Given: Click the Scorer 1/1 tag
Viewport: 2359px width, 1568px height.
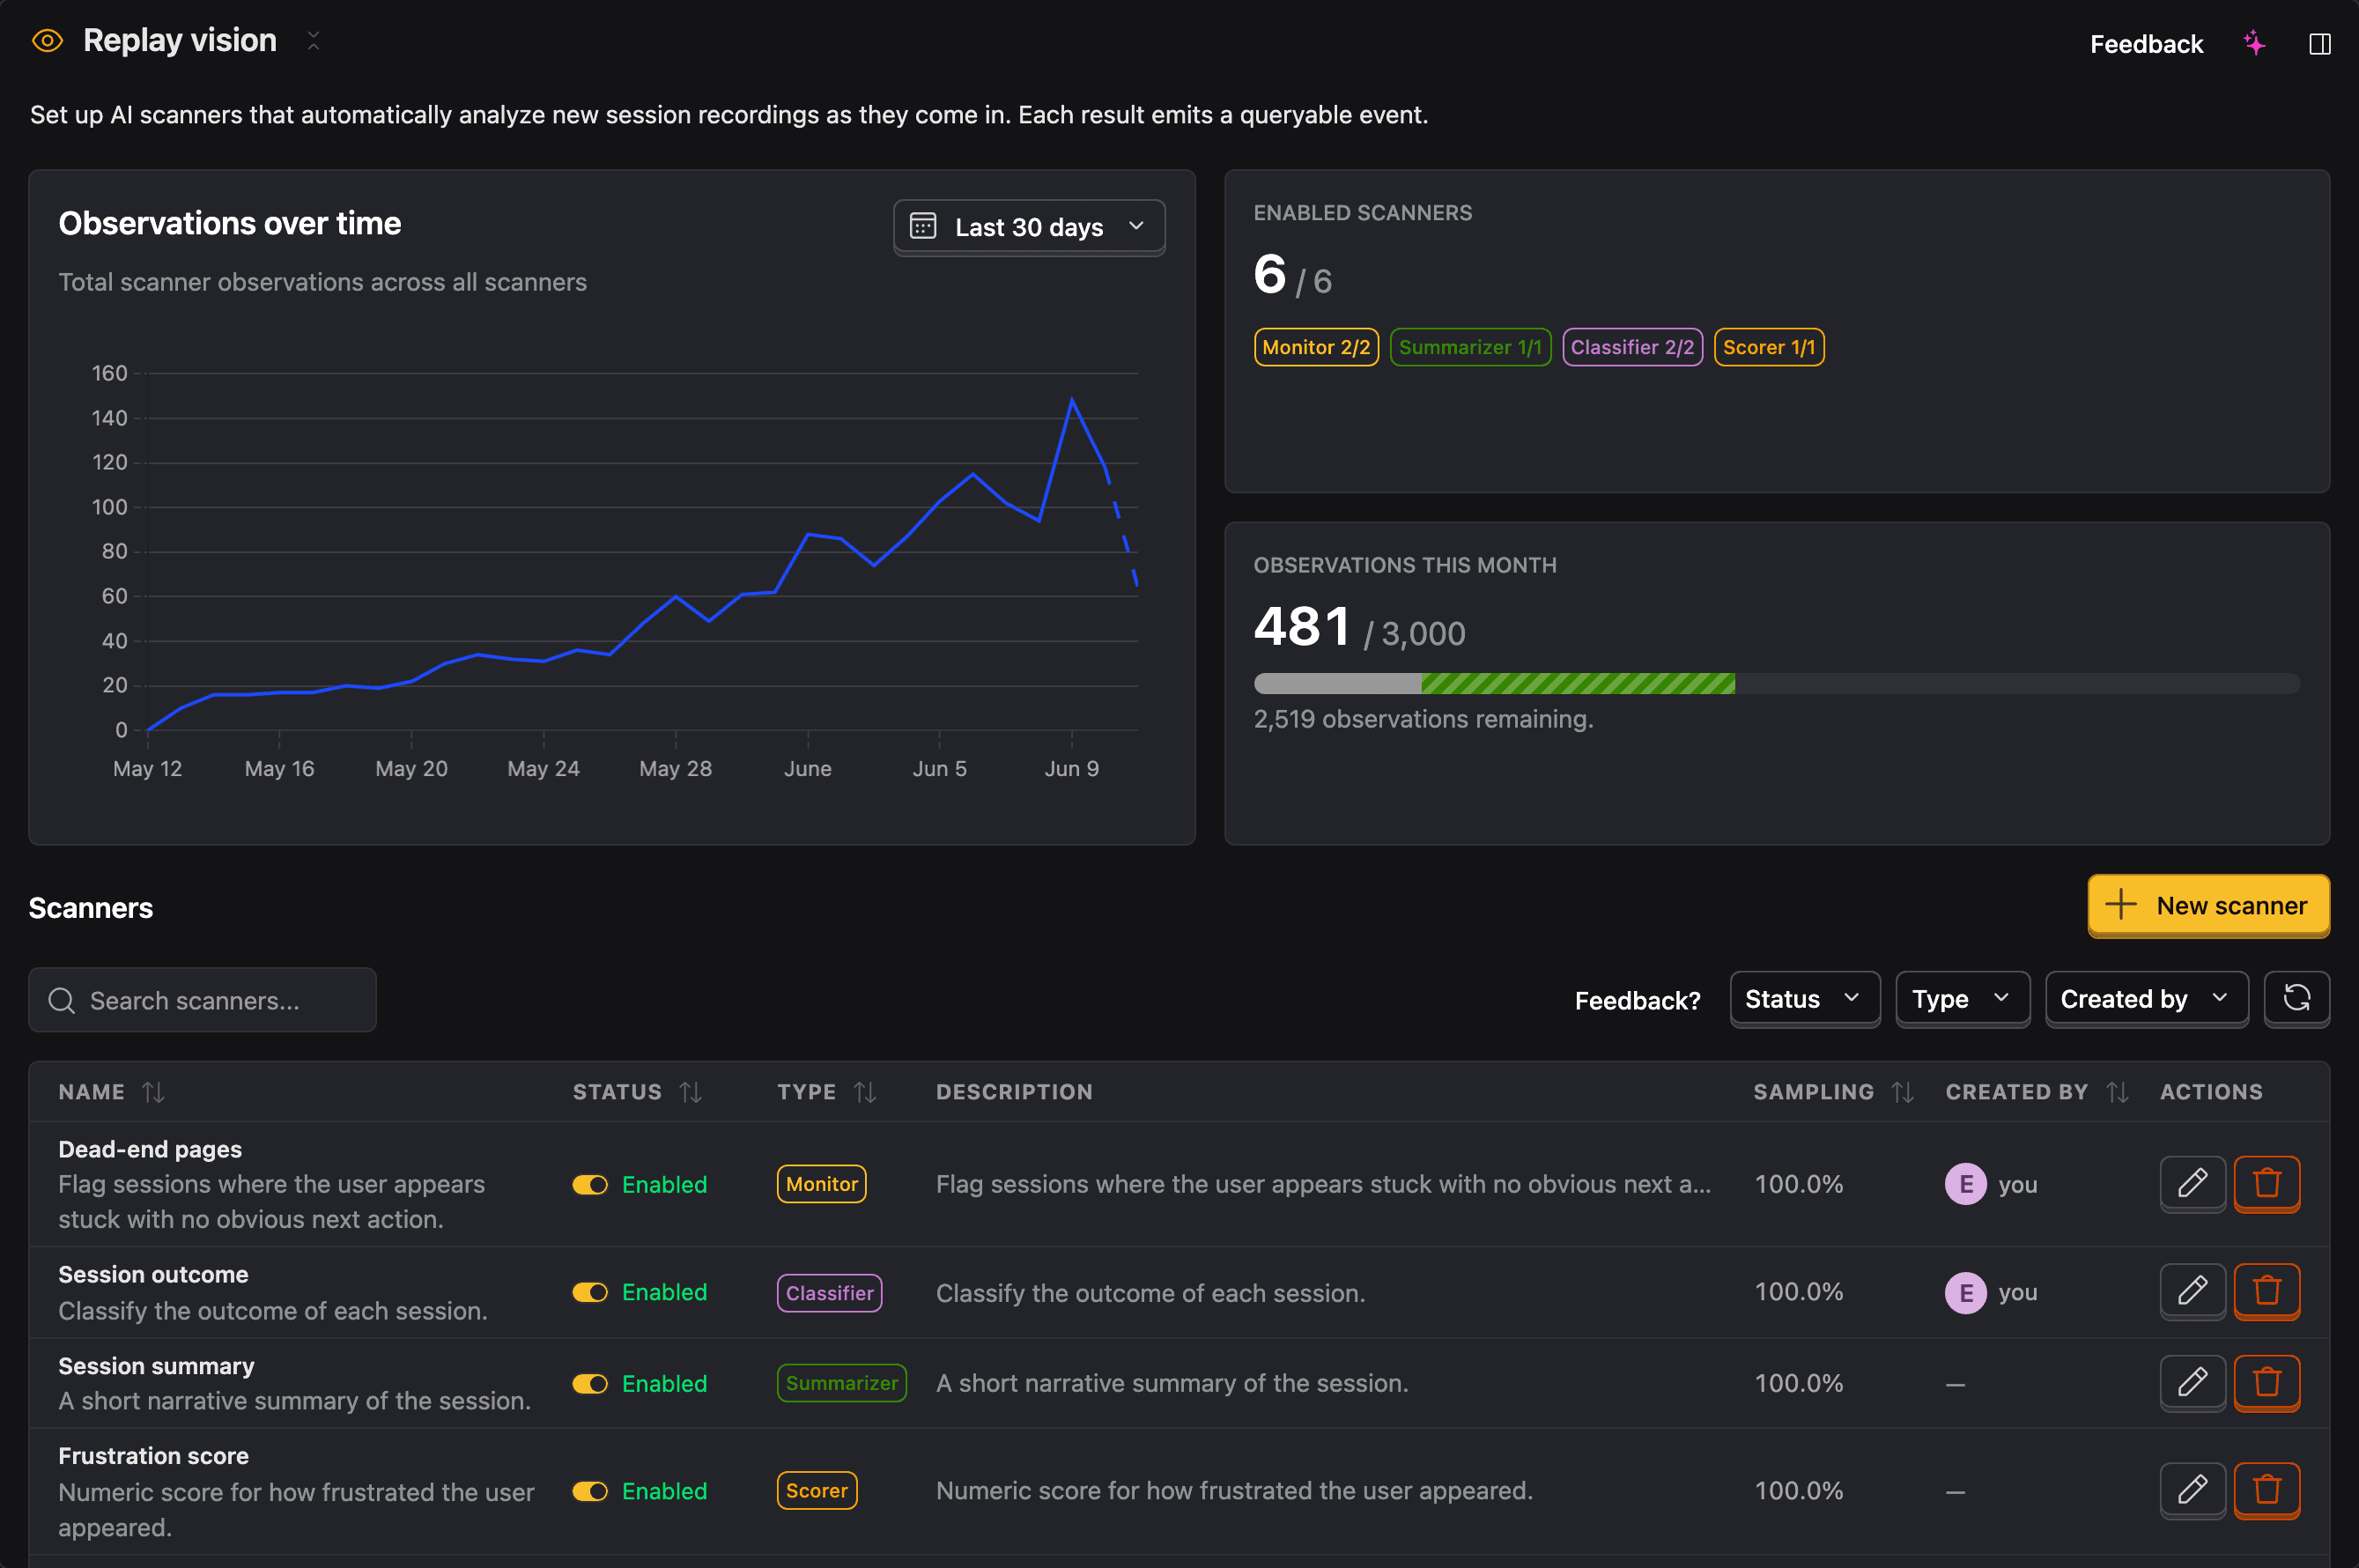Looking at the screenshot, I should 1768,347.
